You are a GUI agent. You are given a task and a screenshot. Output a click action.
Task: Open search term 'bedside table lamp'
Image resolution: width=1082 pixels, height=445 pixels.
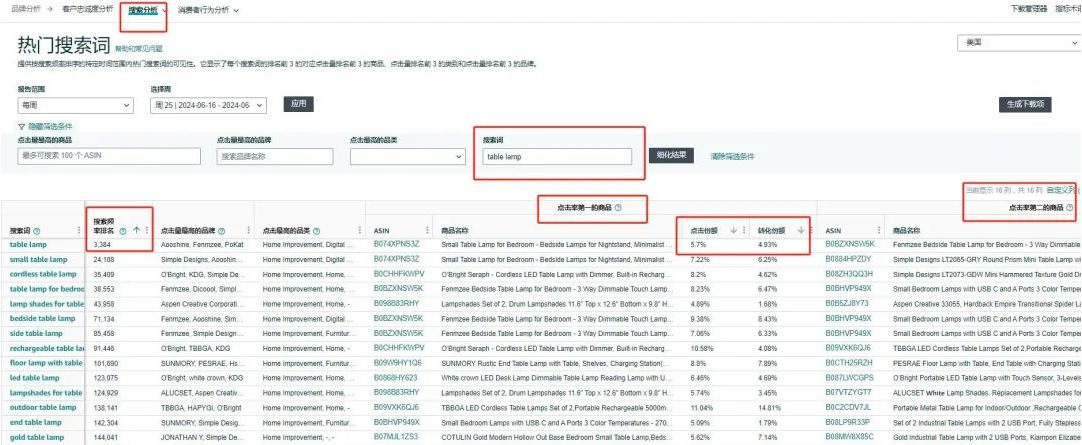tap(42, 318)
